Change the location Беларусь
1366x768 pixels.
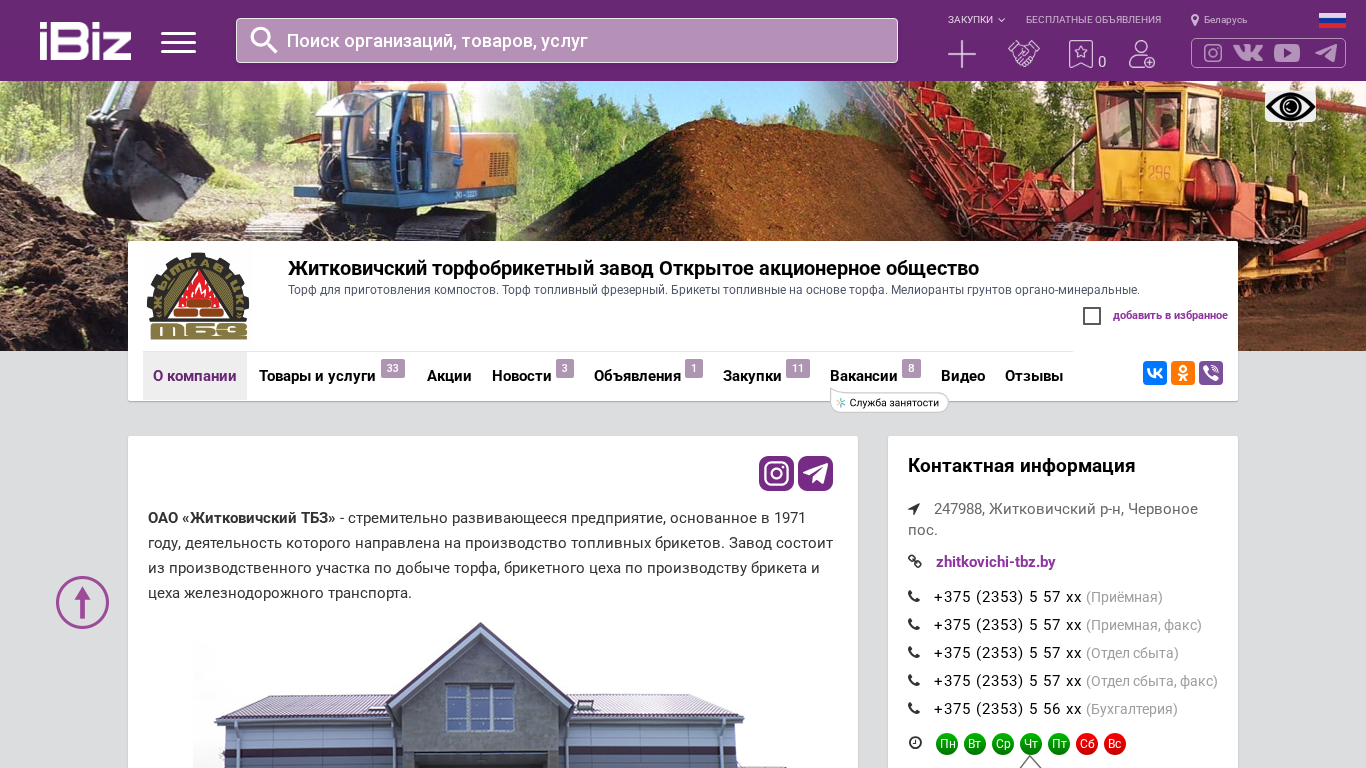coord(1219,20)
